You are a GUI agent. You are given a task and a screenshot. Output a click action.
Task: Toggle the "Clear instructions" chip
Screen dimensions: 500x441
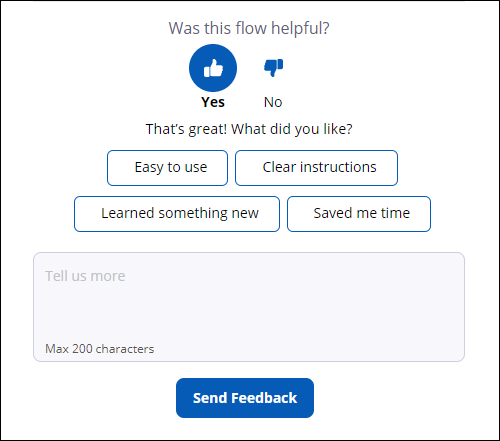(316, 168)
